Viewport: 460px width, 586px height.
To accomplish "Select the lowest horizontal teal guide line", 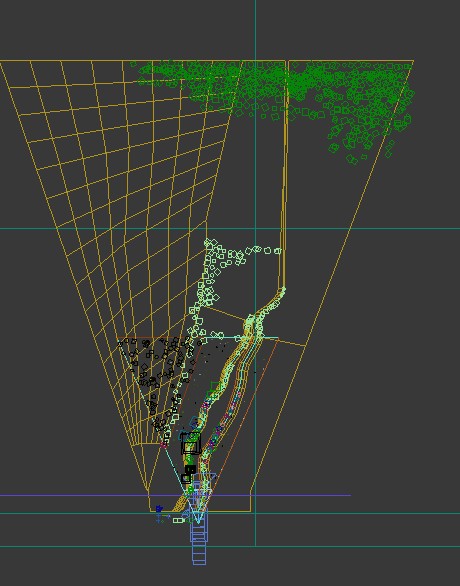I will (230, 546).
